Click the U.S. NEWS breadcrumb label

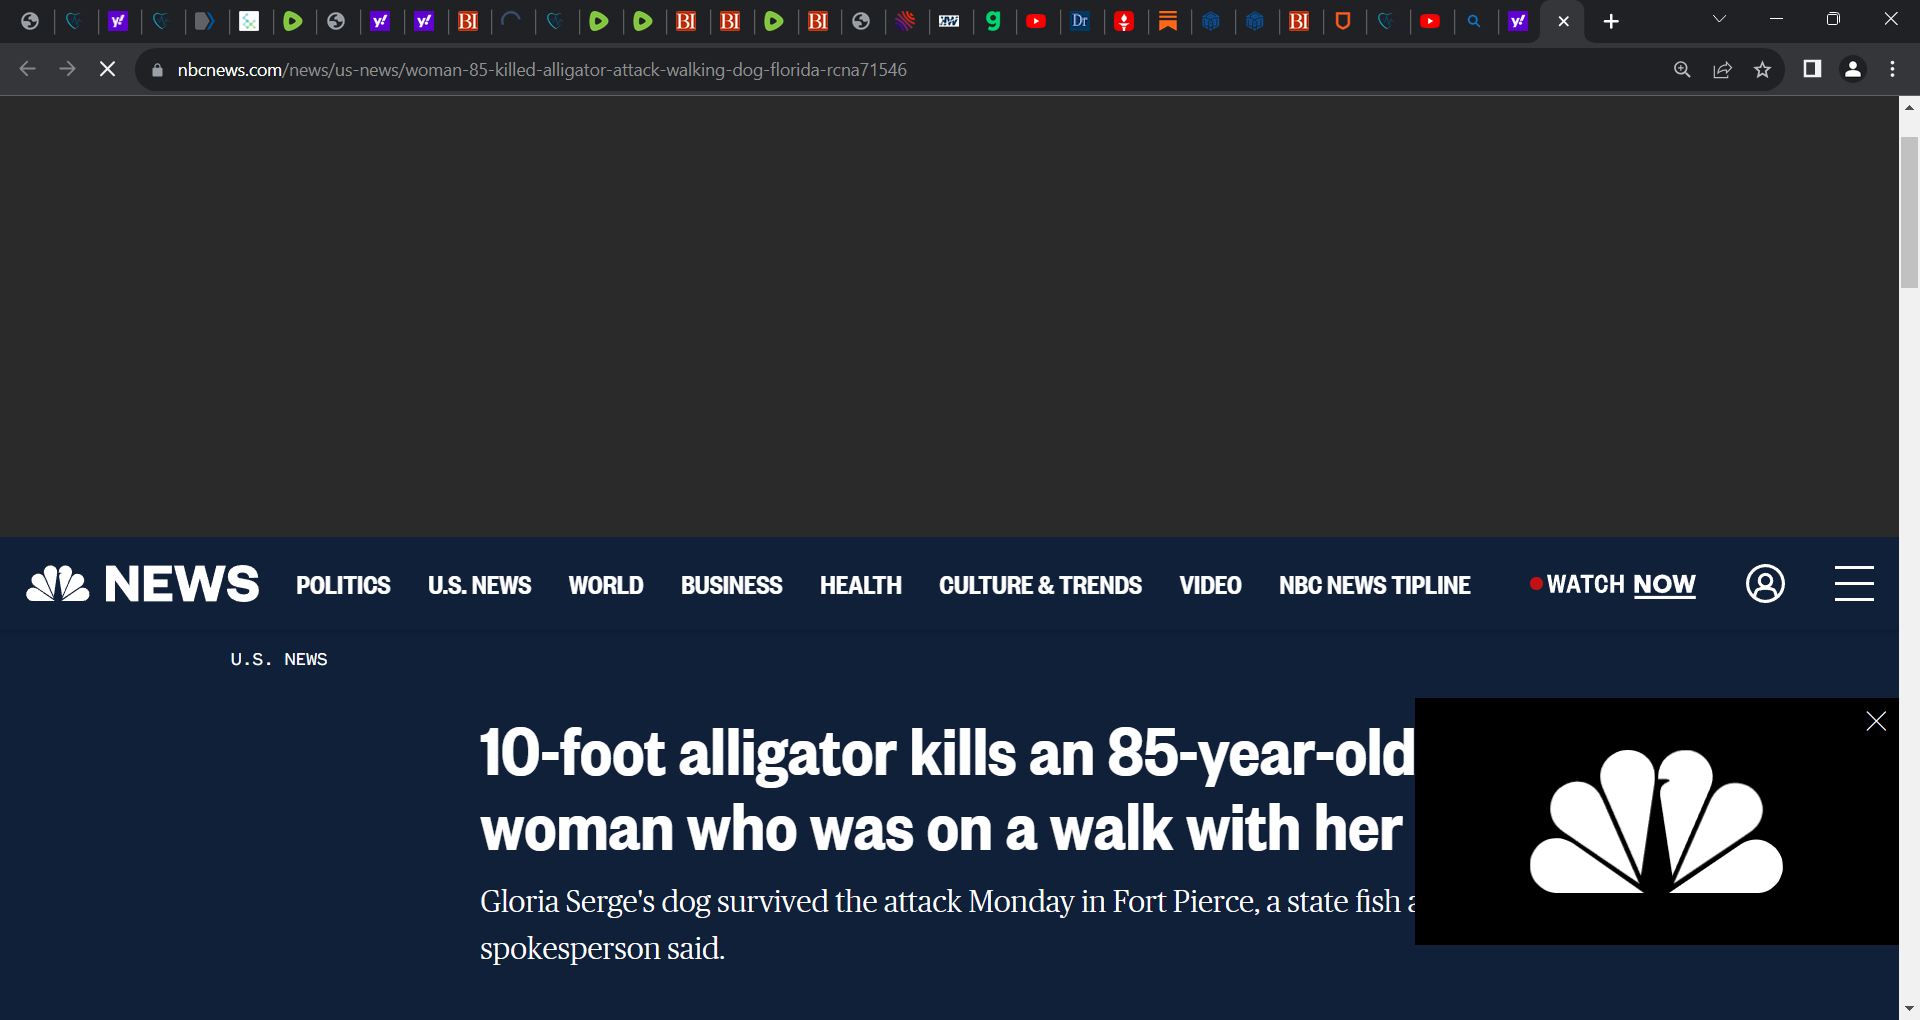point(279,659)
